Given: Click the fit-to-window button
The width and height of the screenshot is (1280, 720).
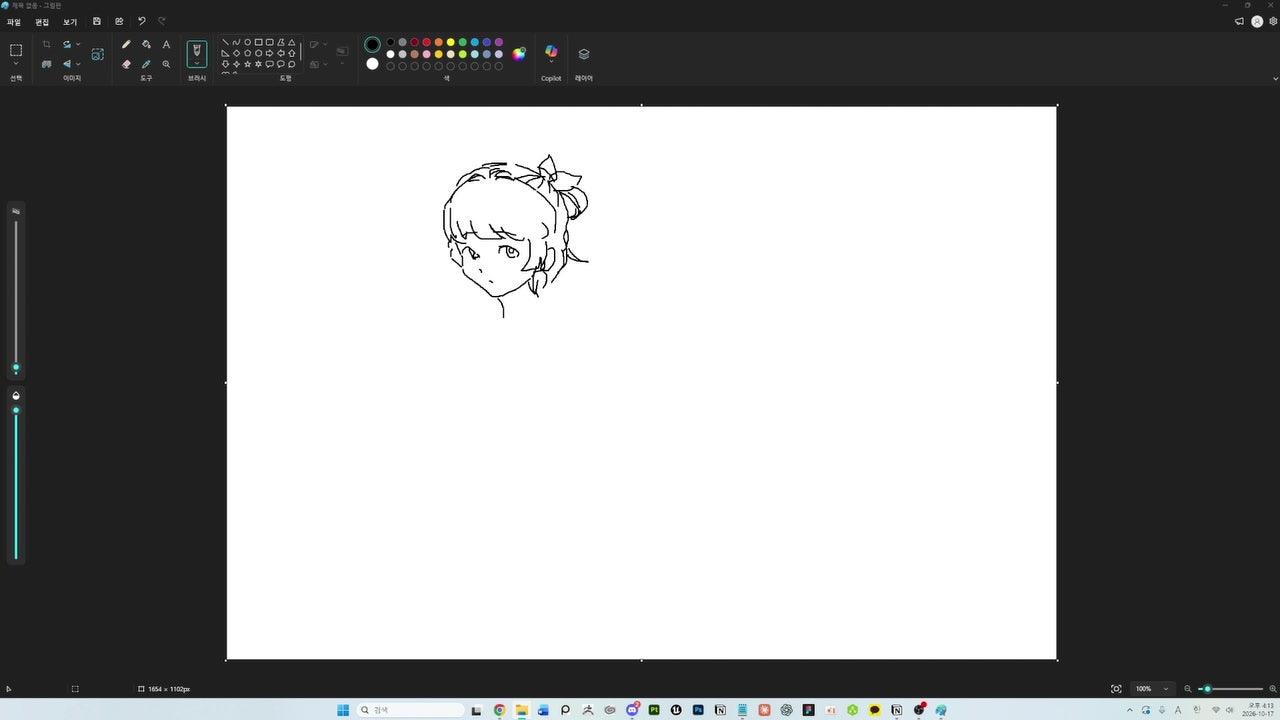Looking at the screenshot, I should (x=1116, y=689).
